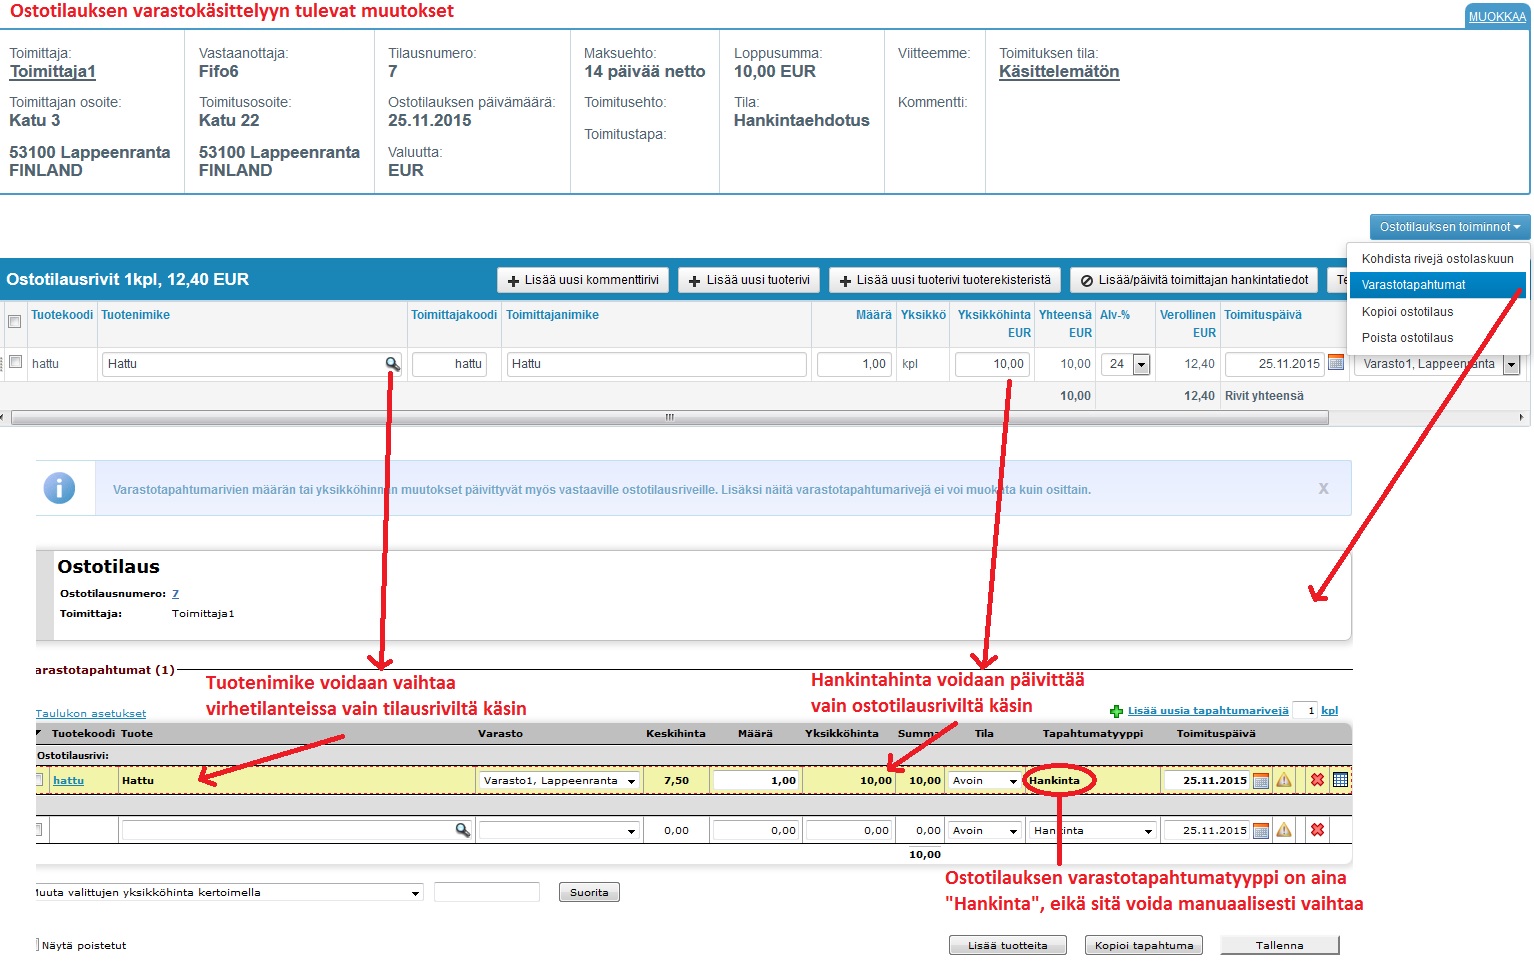1534x962 pixels.
Task: Click the horizontal scrollbar under order rows
Action: (668, 417)
